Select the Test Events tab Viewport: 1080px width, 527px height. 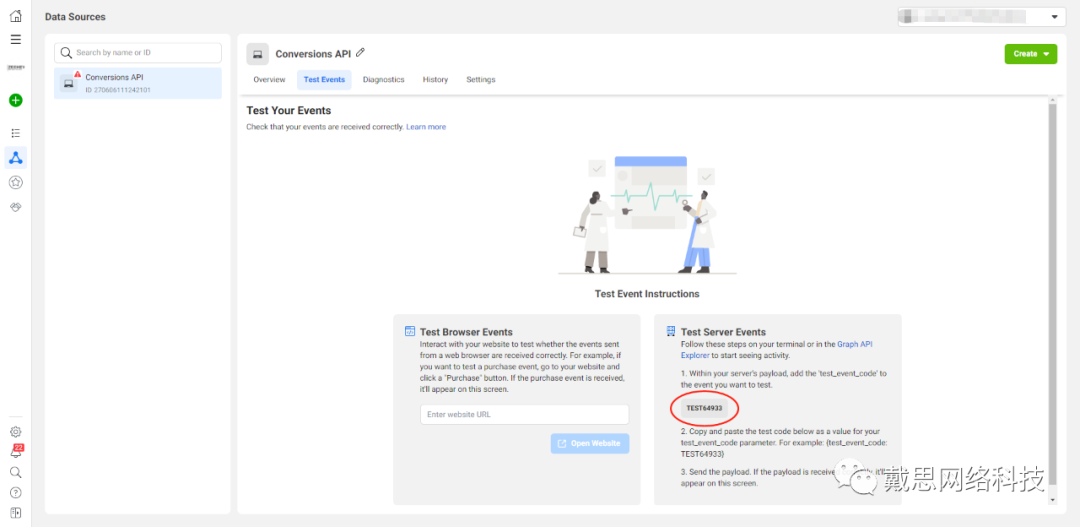pos(324,80)
